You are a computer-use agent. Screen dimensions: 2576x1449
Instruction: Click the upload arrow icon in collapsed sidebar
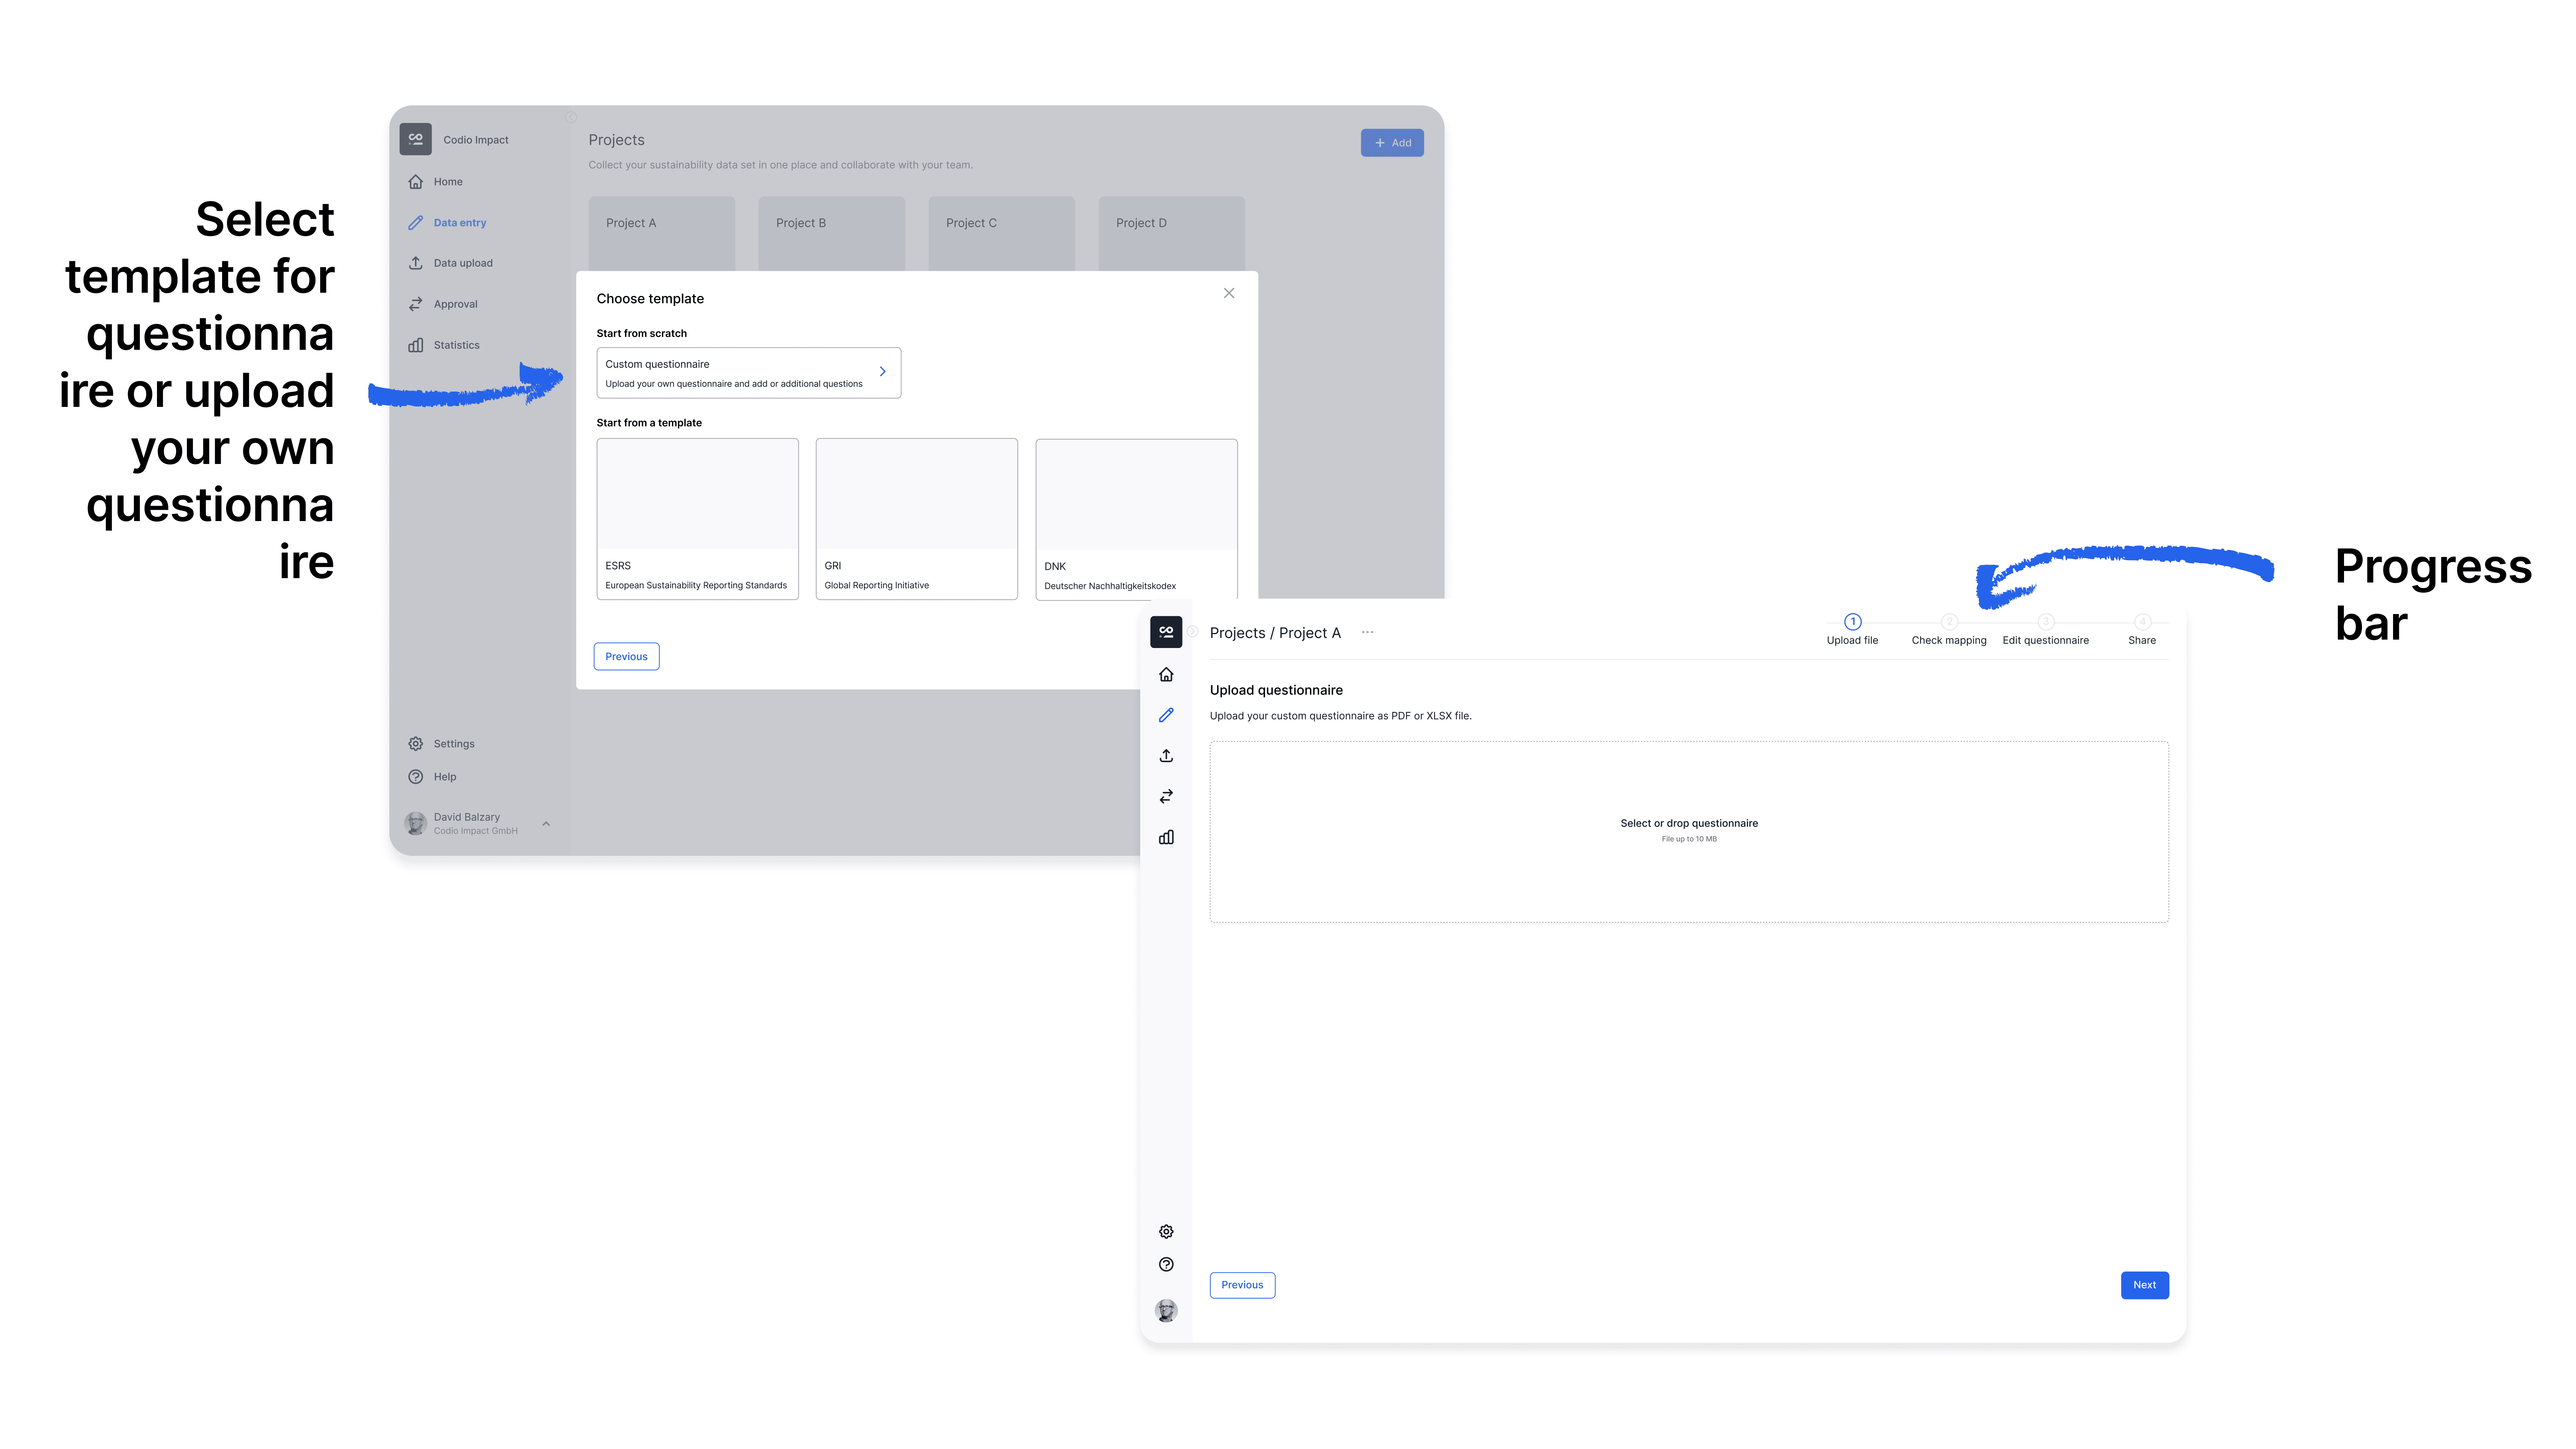[x=1166, y=756]
